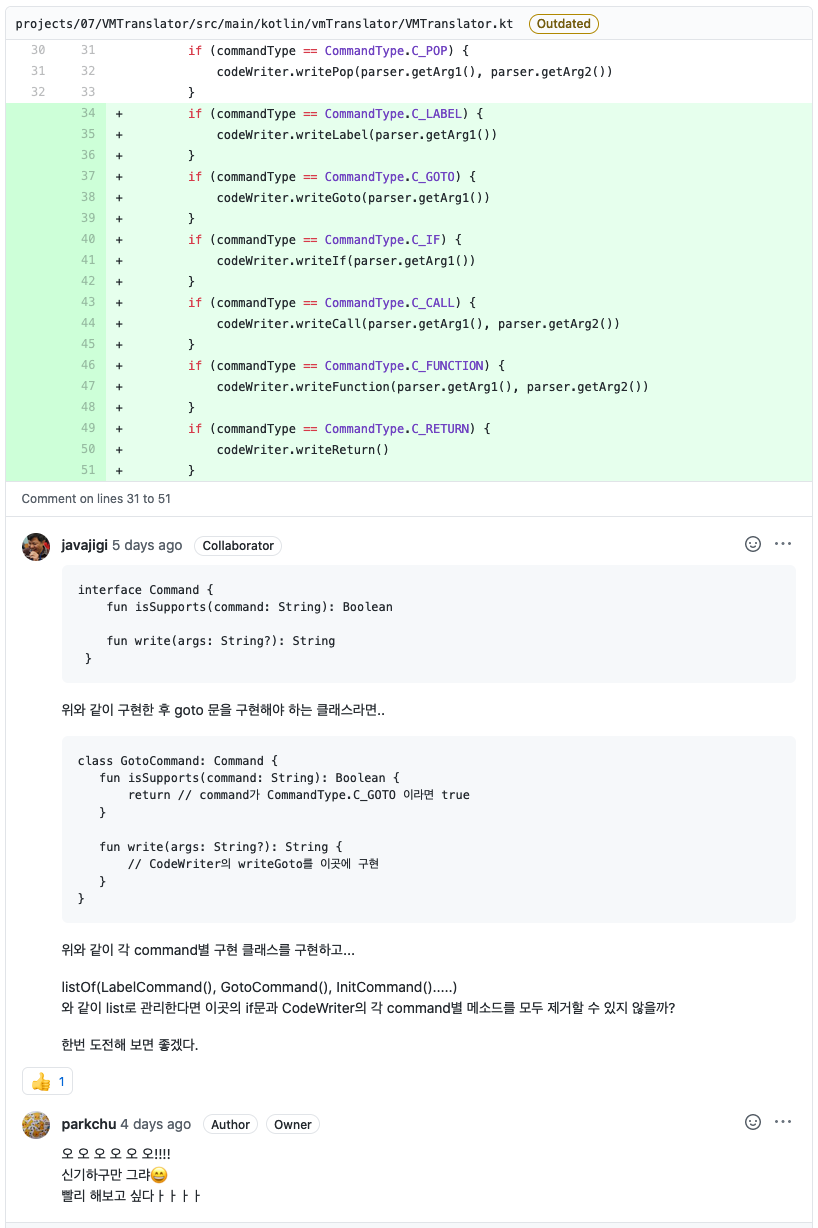Click the VMTranslator.kt file path
Viewport: 818px width, 1228px height.
[x=264, y=23]
